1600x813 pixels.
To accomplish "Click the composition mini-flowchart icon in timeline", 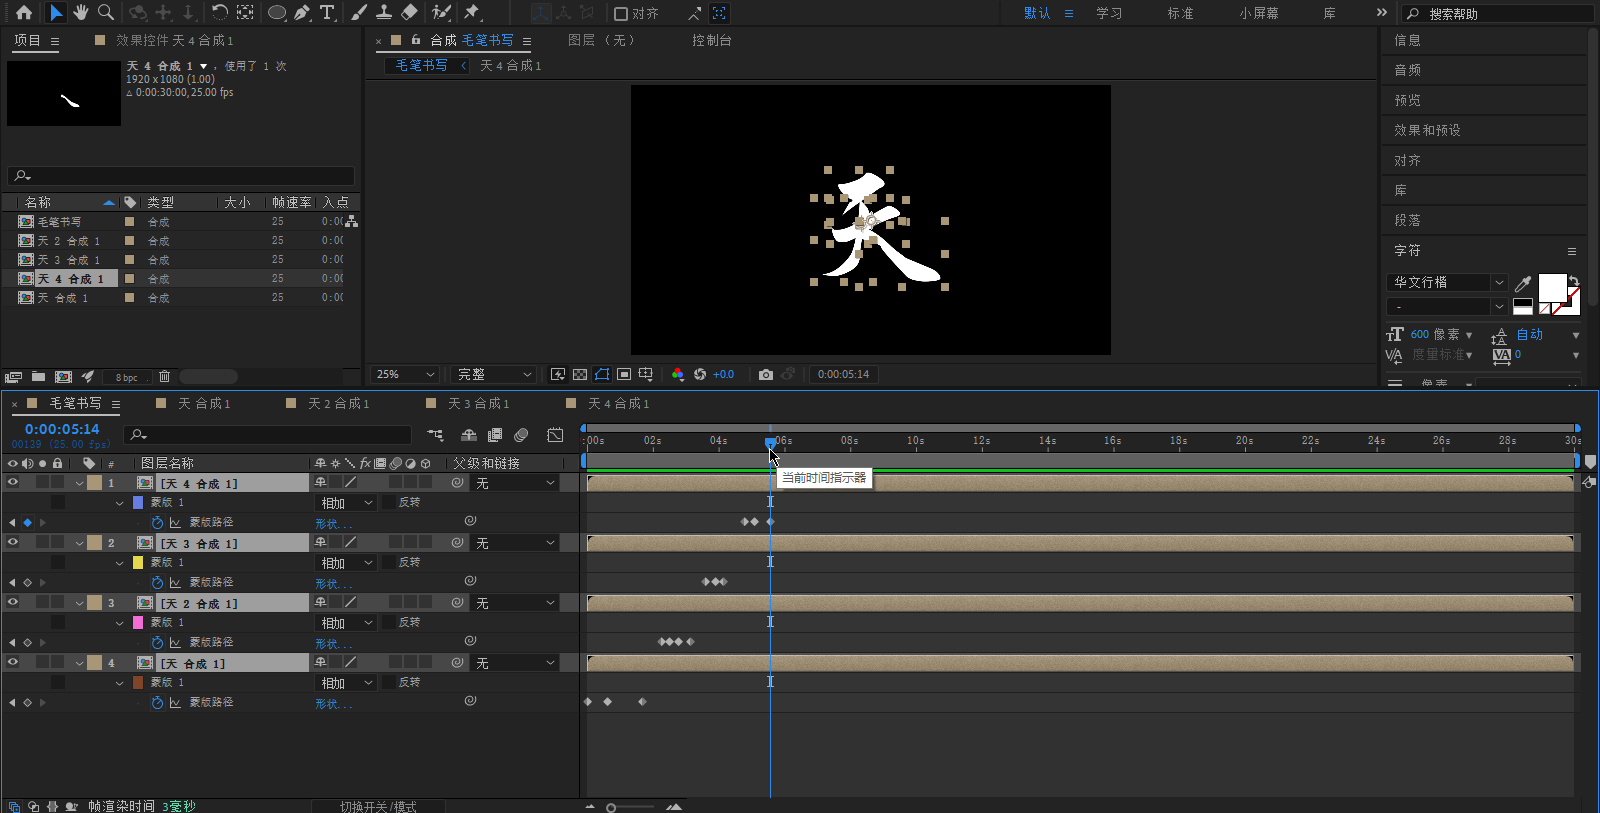I will [x=435, y=435].
